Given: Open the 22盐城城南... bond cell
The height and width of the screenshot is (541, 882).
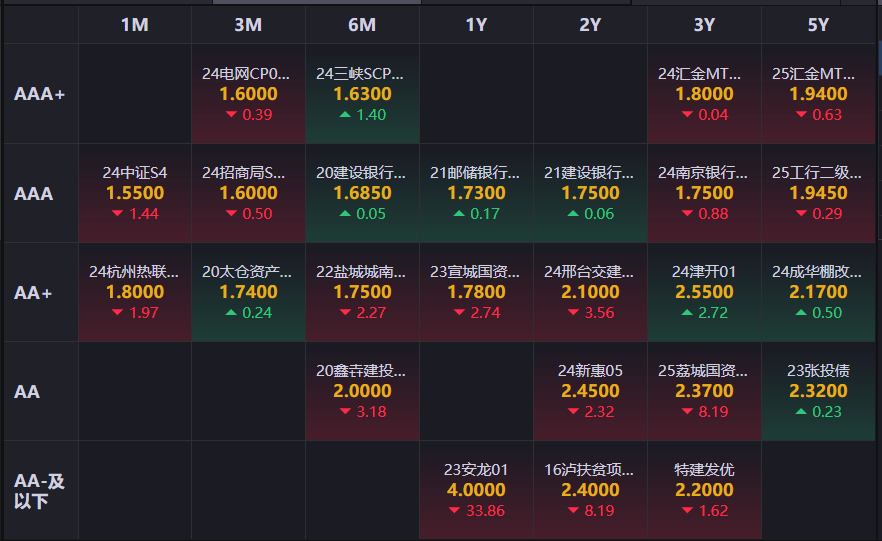Looking at the screenshot, I should 362,292.
